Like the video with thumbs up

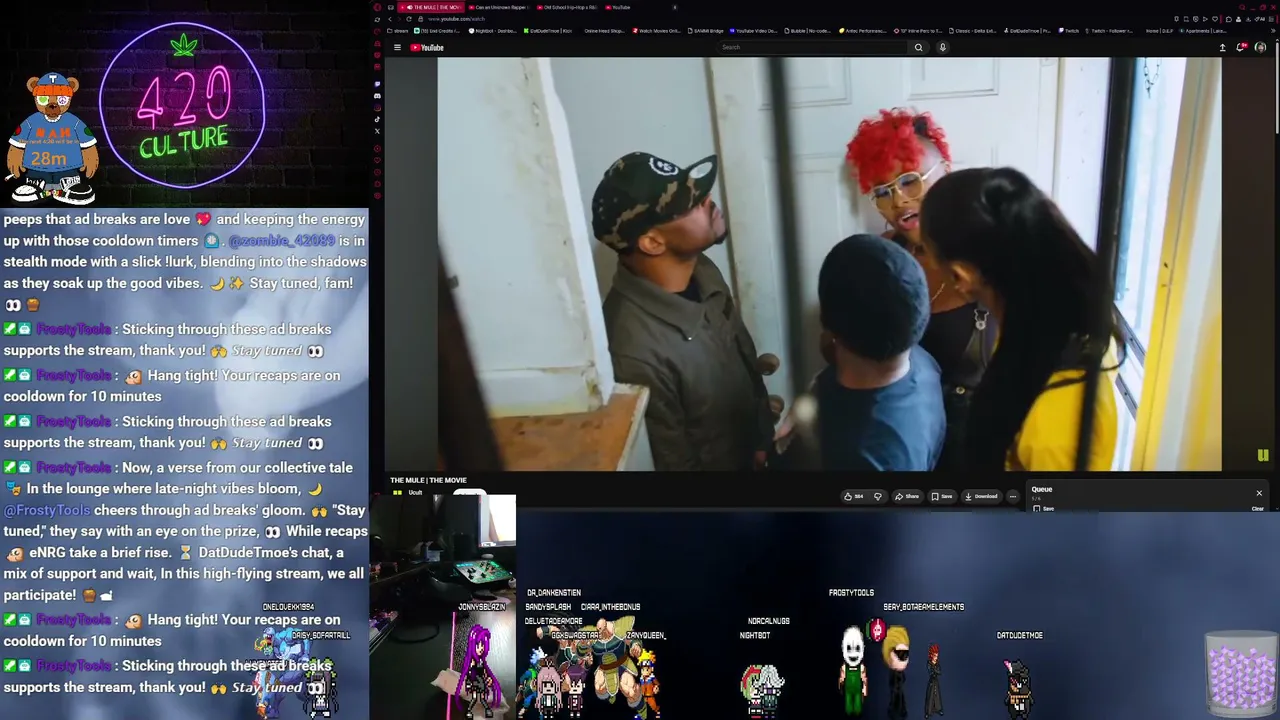pos(853,496)
